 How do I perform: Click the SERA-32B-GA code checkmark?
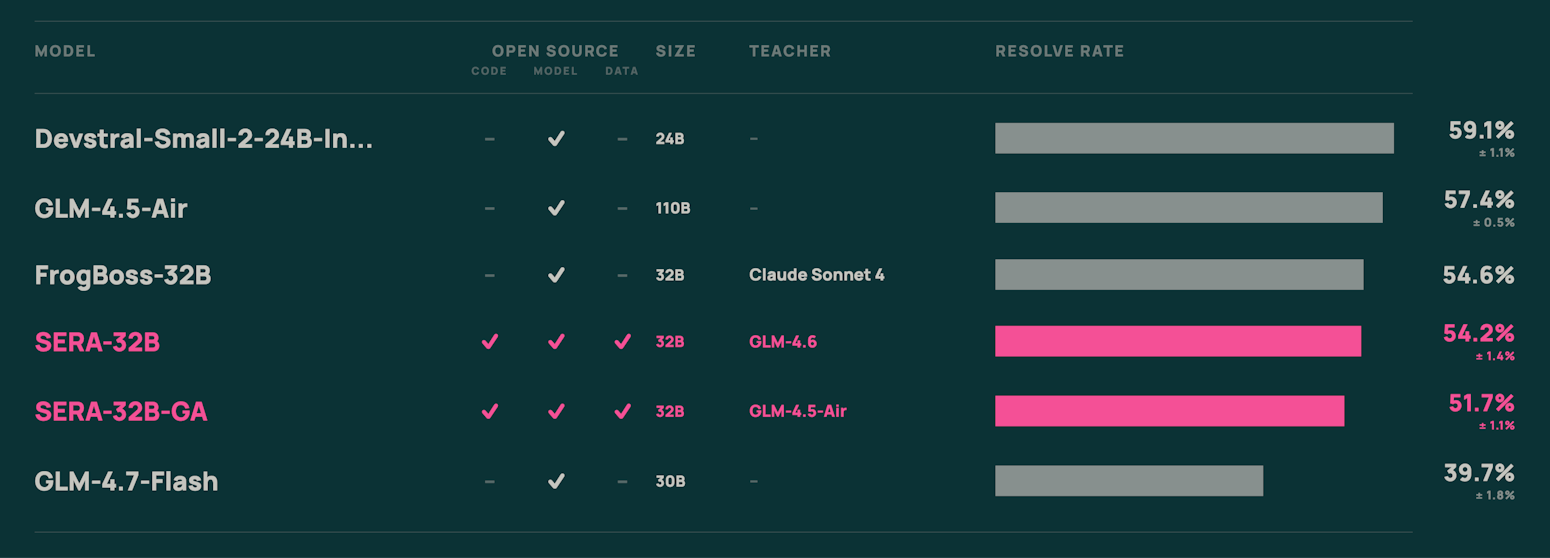point(489,411)
